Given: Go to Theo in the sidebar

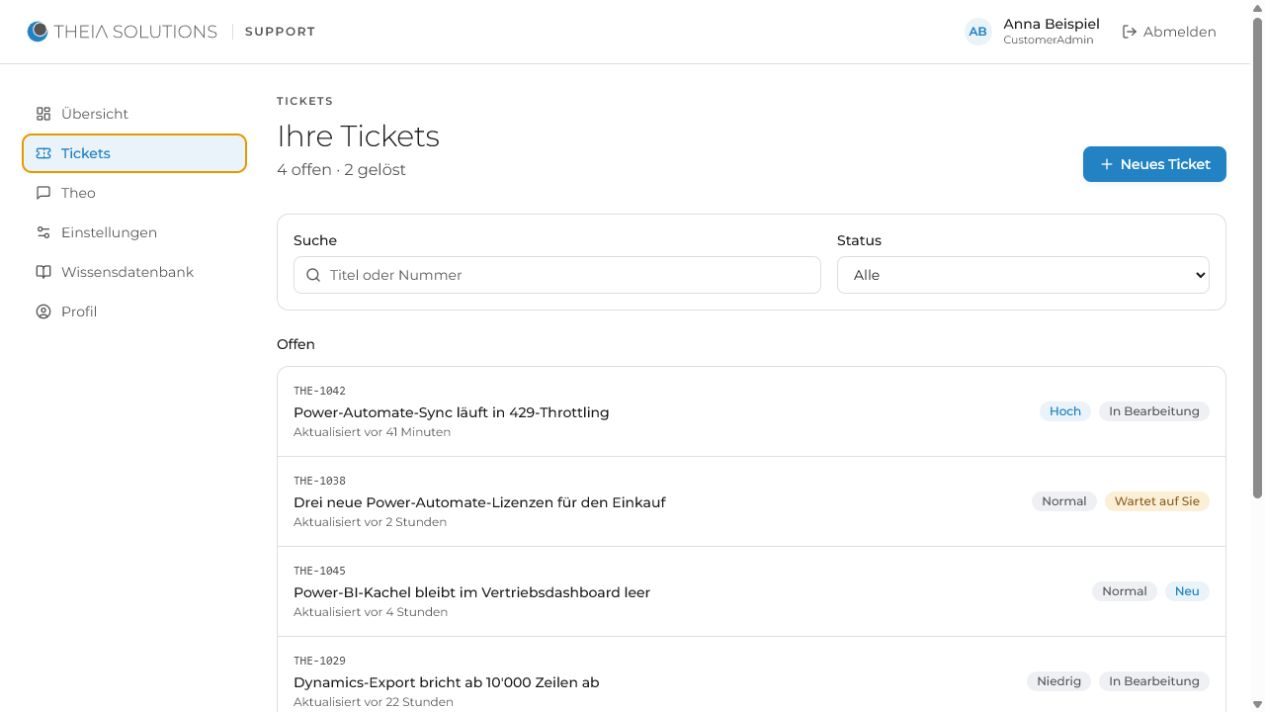Looking at the screenshot, I should [x=134, y=193].
